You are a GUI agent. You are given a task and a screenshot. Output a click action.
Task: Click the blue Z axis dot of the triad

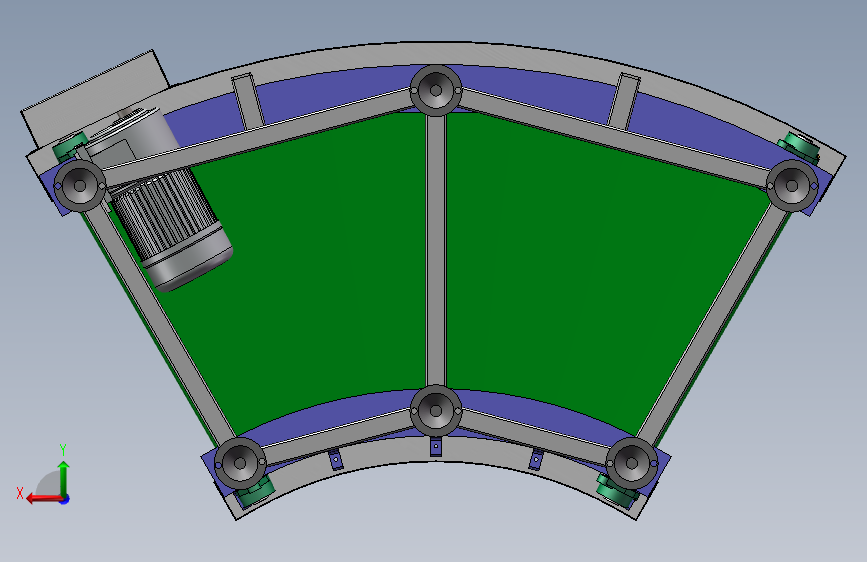[x=65, y=499]
